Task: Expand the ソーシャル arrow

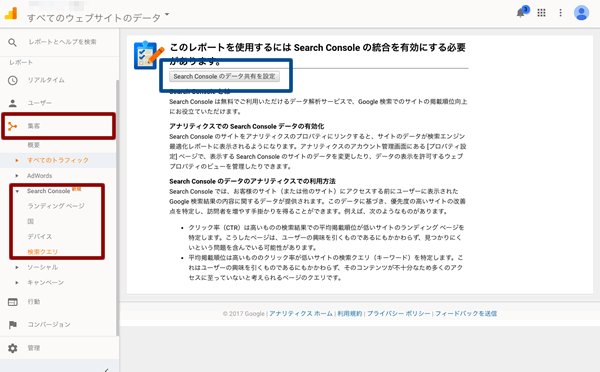Action: [17, 267]
